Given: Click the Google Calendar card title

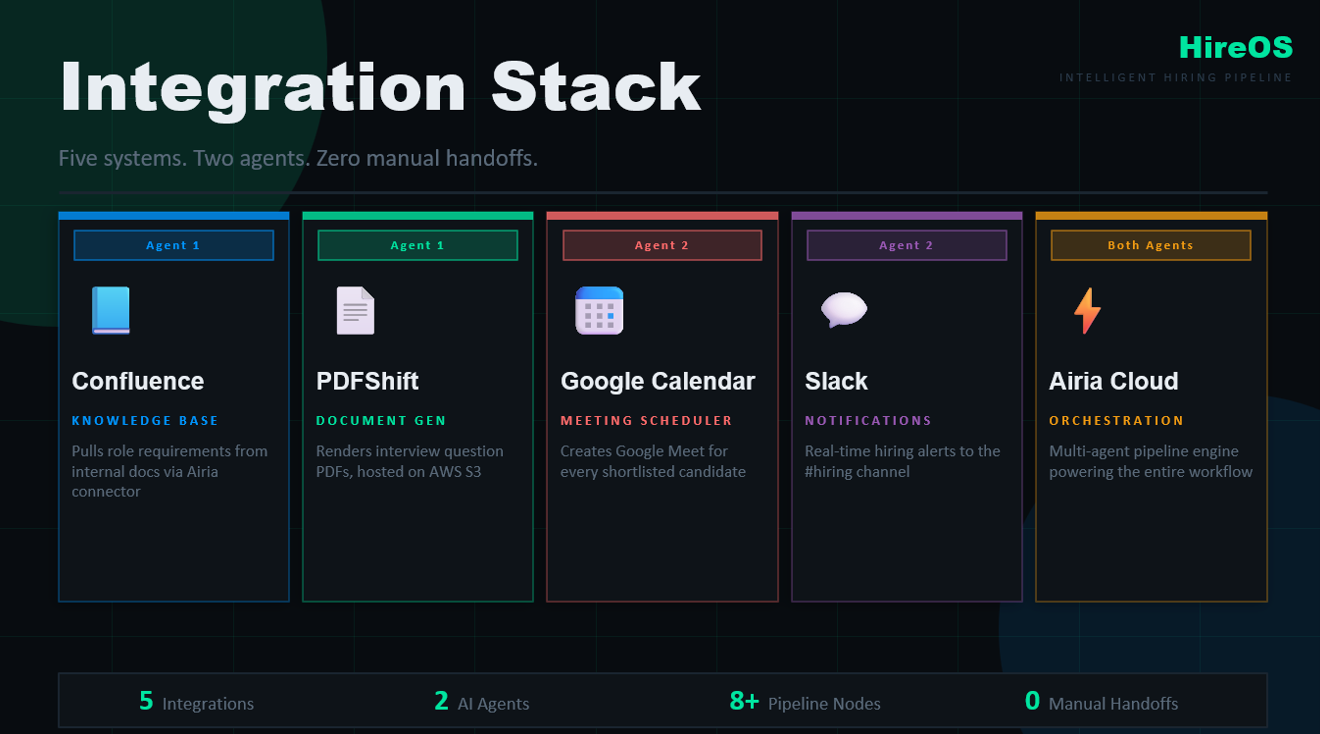Looking at the screenshot, I should click(x=658, y=381).
